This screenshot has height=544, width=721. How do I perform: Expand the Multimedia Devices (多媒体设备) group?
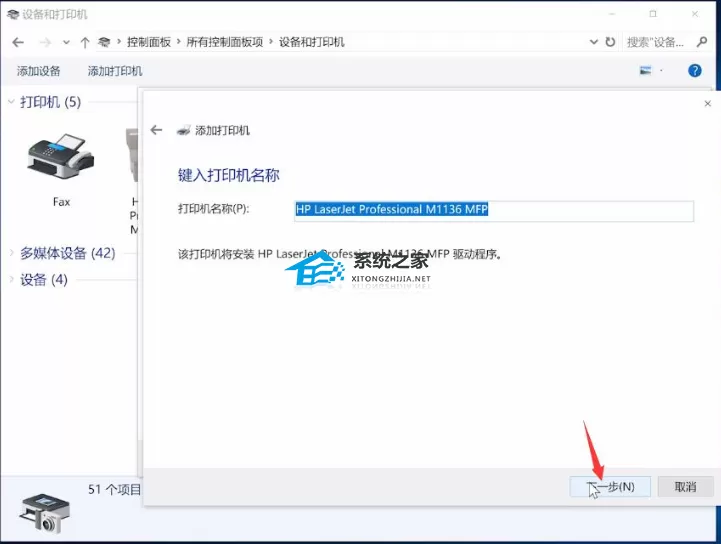tap(11, 252)
